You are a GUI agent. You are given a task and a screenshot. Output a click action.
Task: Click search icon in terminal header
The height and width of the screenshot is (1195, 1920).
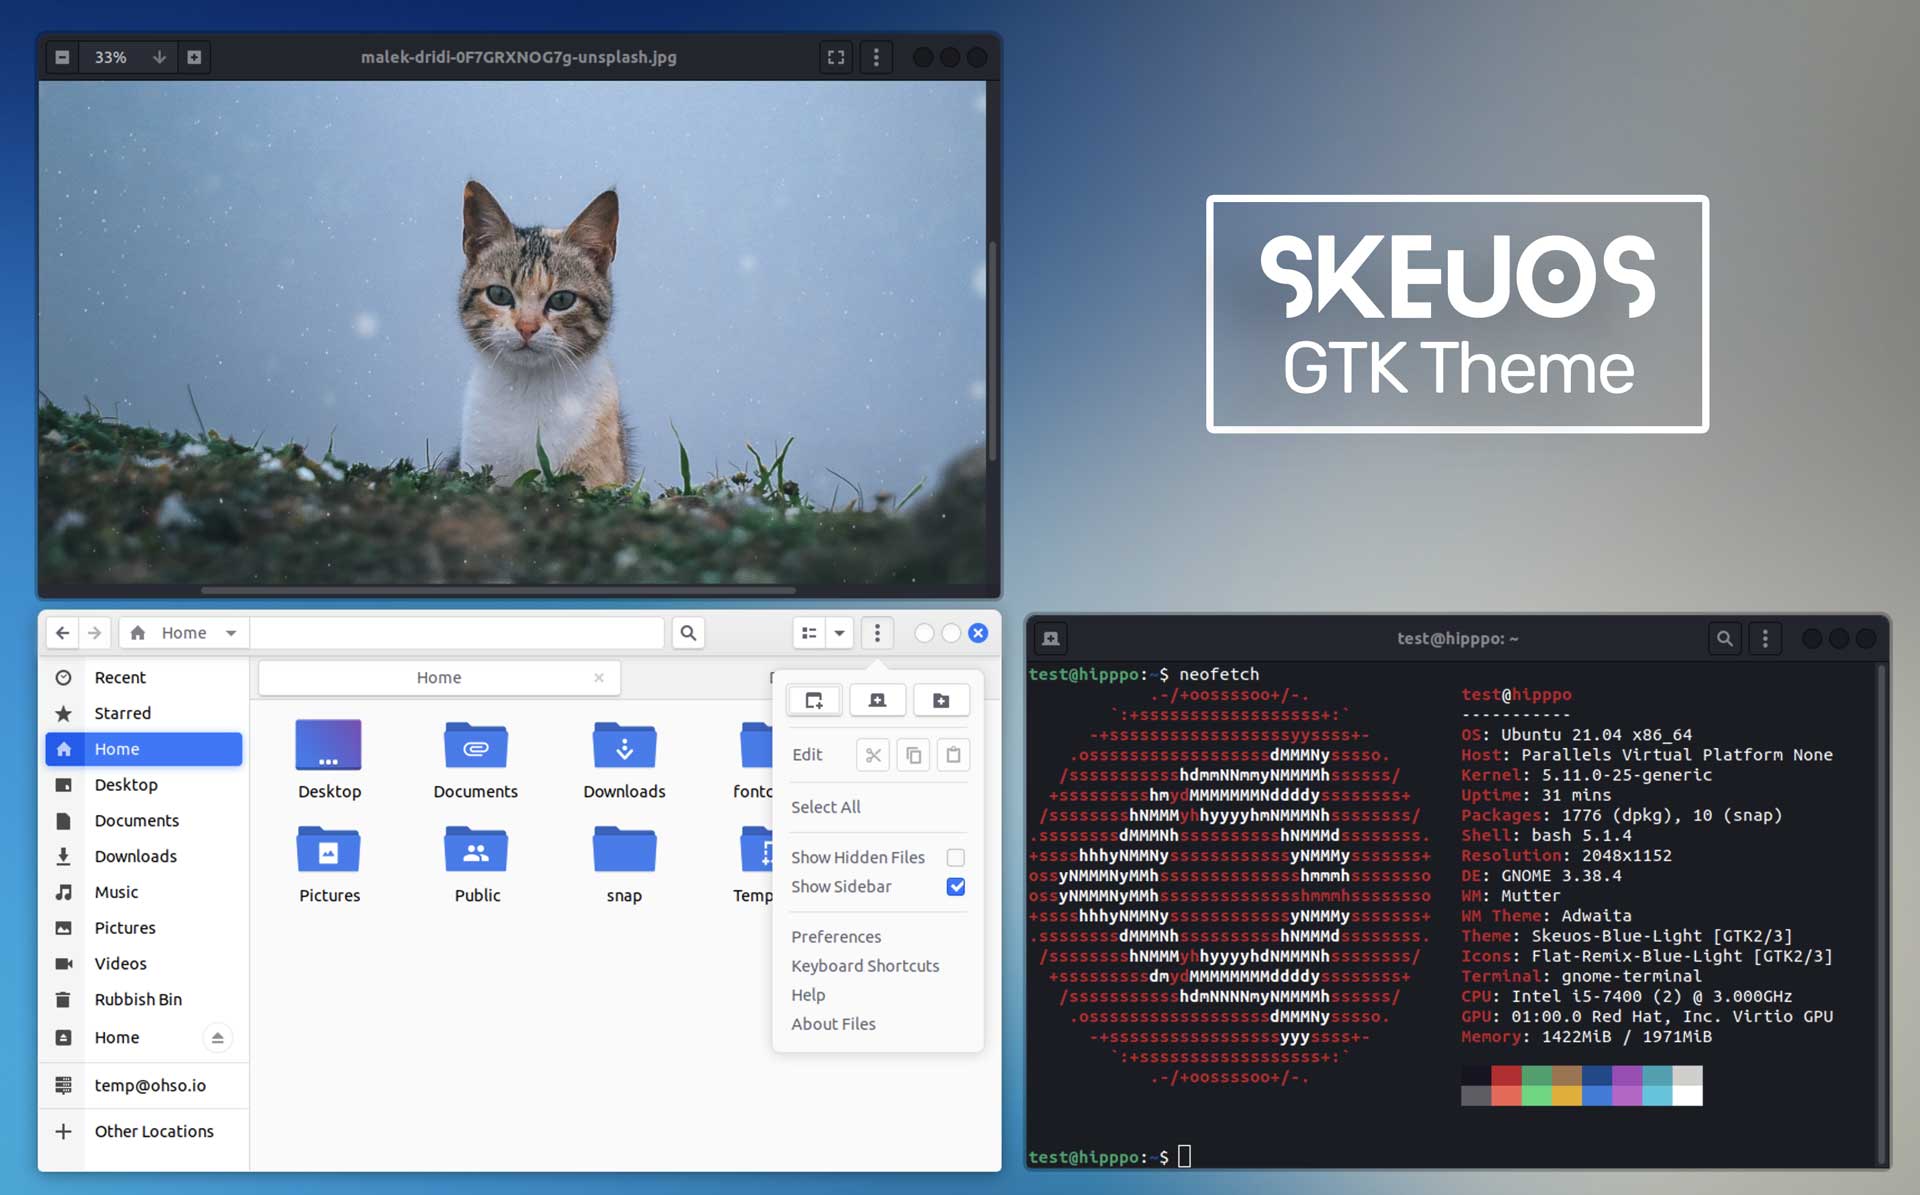click(1724, 638)
